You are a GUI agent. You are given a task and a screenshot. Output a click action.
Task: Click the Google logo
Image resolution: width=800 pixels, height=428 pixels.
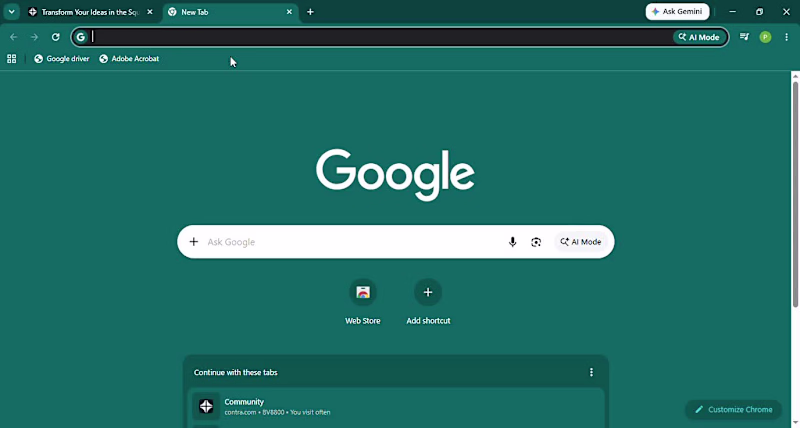point(395,174)
